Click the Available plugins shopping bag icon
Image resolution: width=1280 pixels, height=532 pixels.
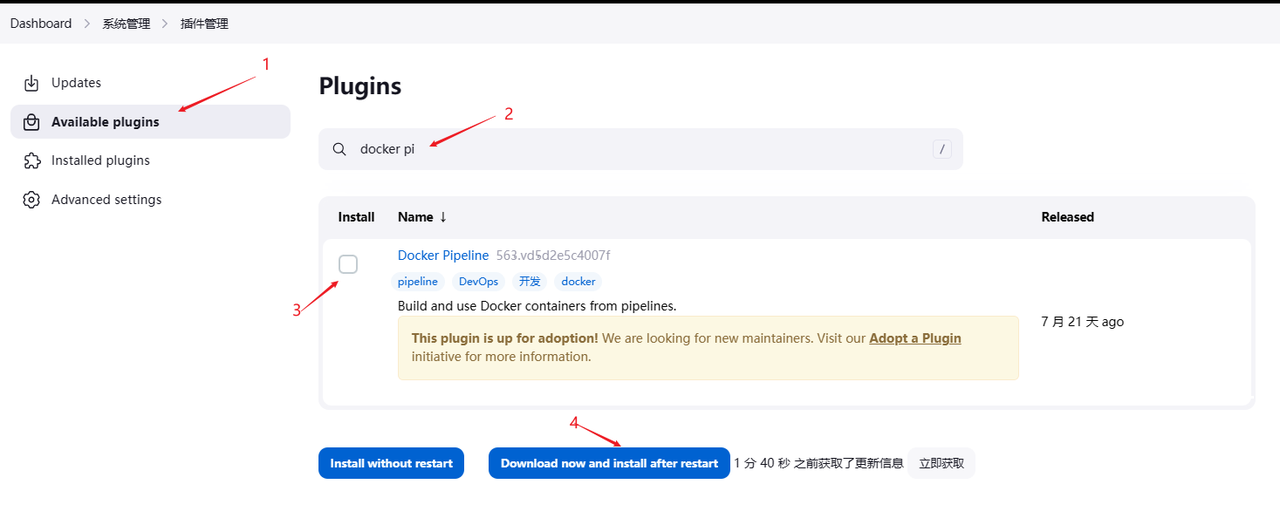point(32,122)
